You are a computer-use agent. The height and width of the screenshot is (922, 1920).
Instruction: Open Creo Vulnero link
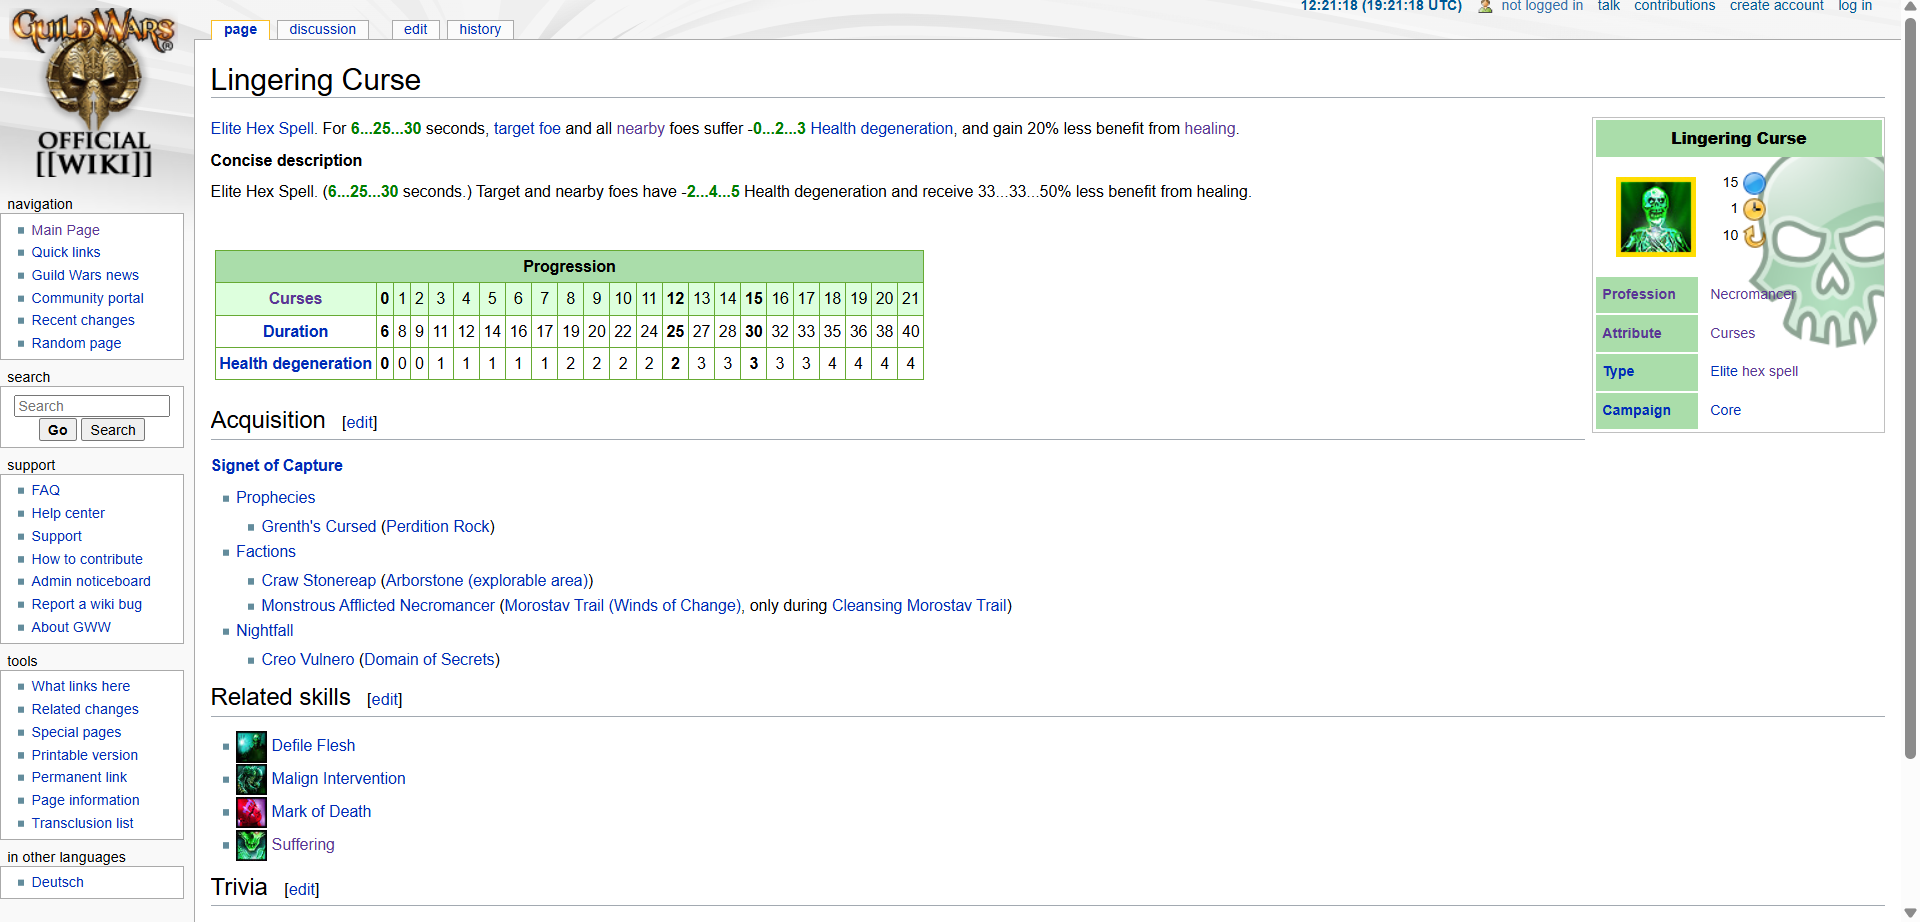pos(308,660)
